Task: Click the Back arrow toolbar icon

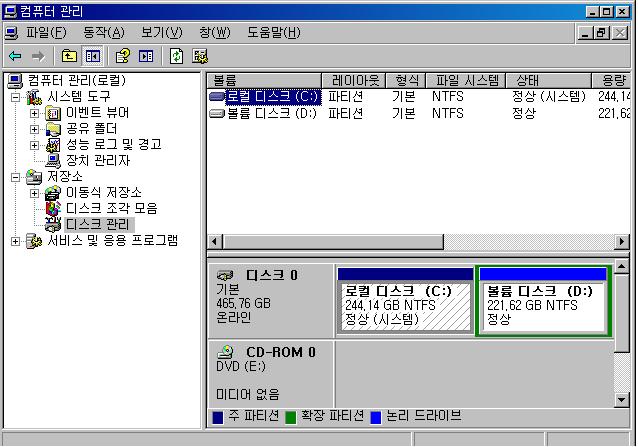Action: (15, 56)
